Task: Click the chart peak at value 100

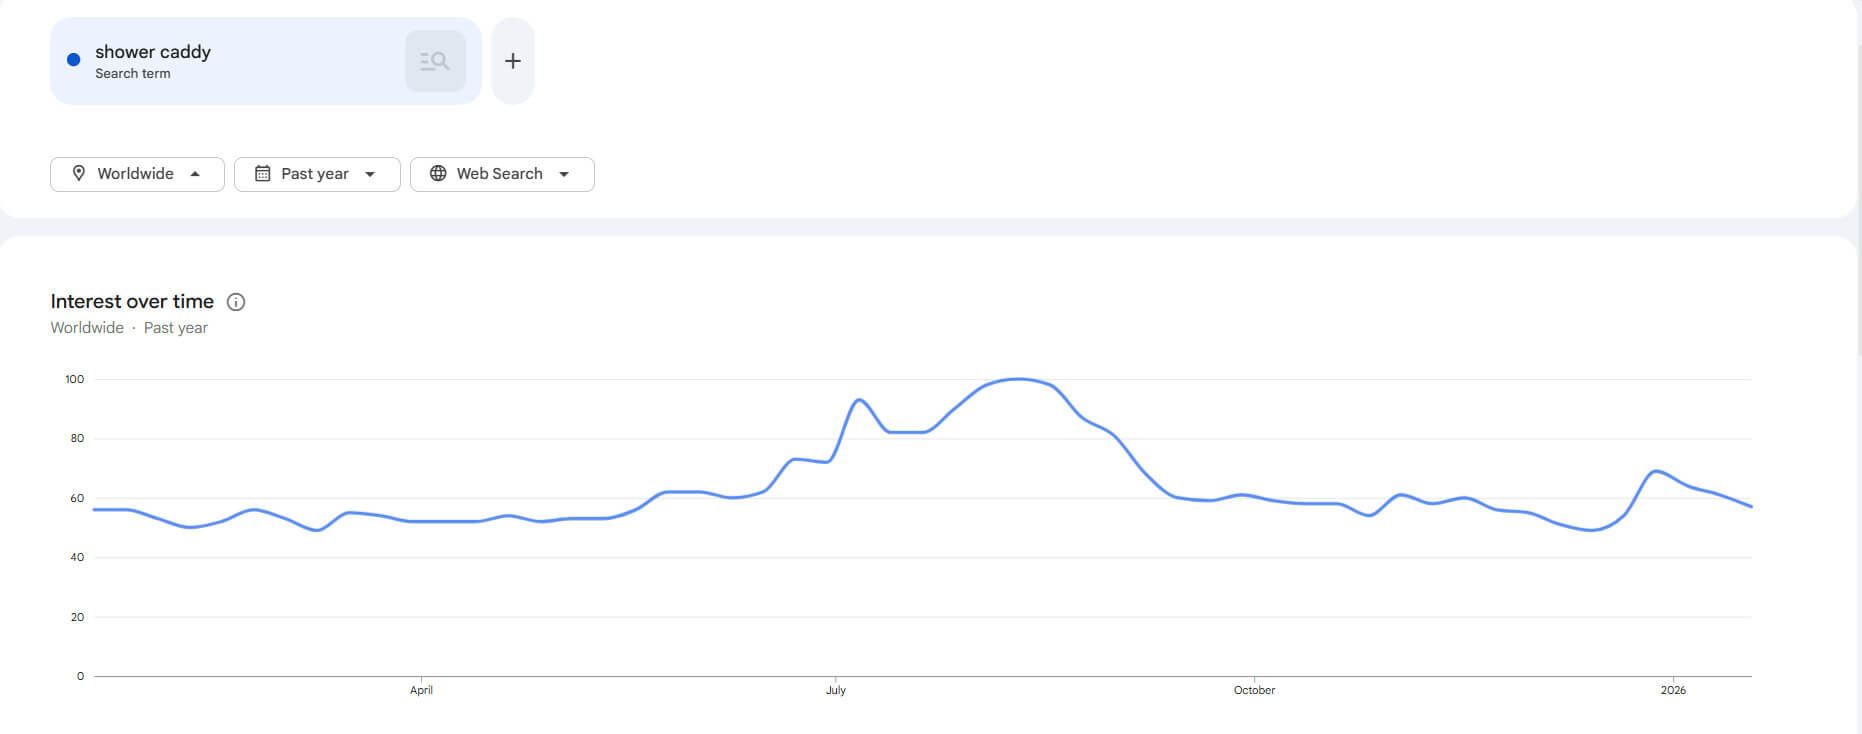Action: pos(1018,379)
